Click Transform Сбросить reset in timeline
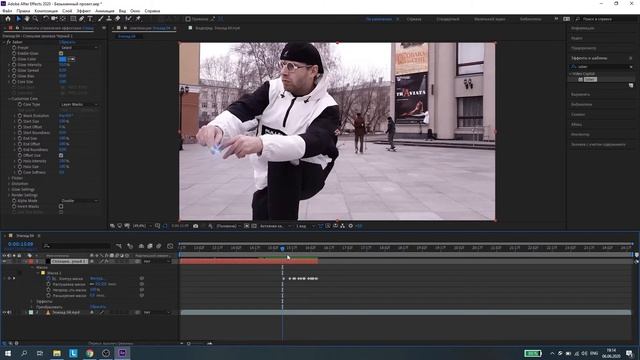The width and height of the screenshot is (640, 360). (x=98, y=307)
